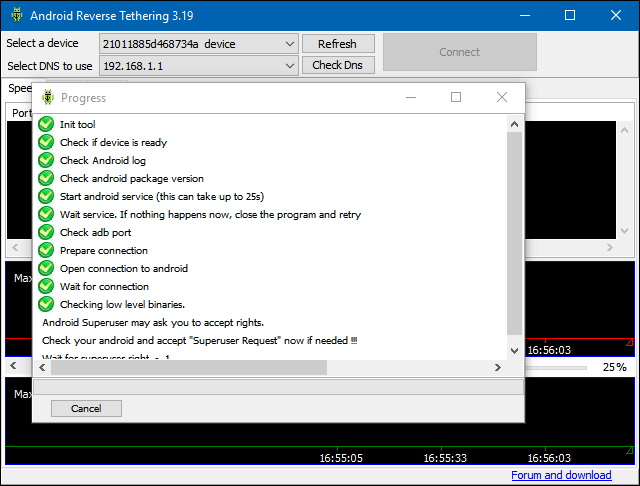Click left arrow beside zoom slider in main window
The height and width of the screenshot is (486, 640).
(13, 366)
